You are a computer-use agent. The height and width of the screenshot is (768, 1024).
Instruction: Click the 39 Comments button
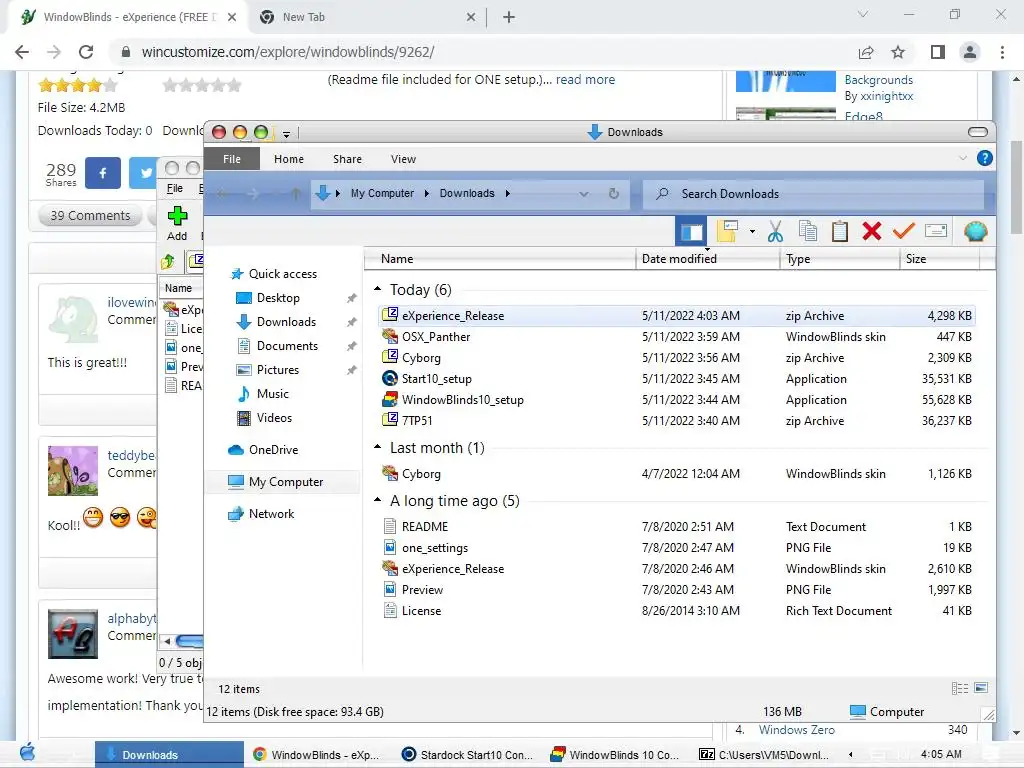90,216
